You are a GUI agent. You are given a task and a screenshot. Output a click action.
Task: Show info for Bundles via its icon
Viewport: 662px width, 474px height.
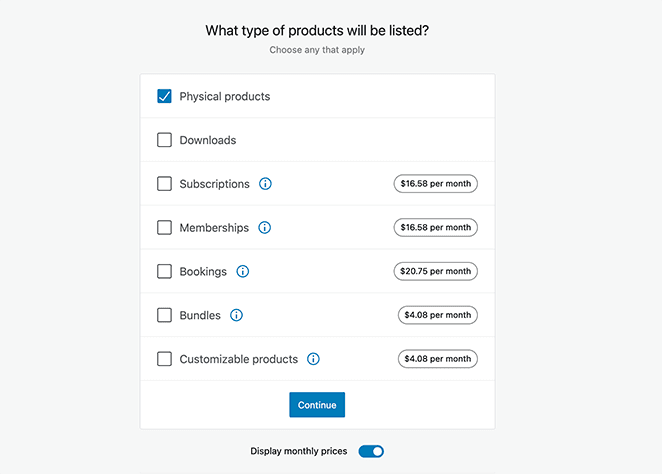point(237,315)
